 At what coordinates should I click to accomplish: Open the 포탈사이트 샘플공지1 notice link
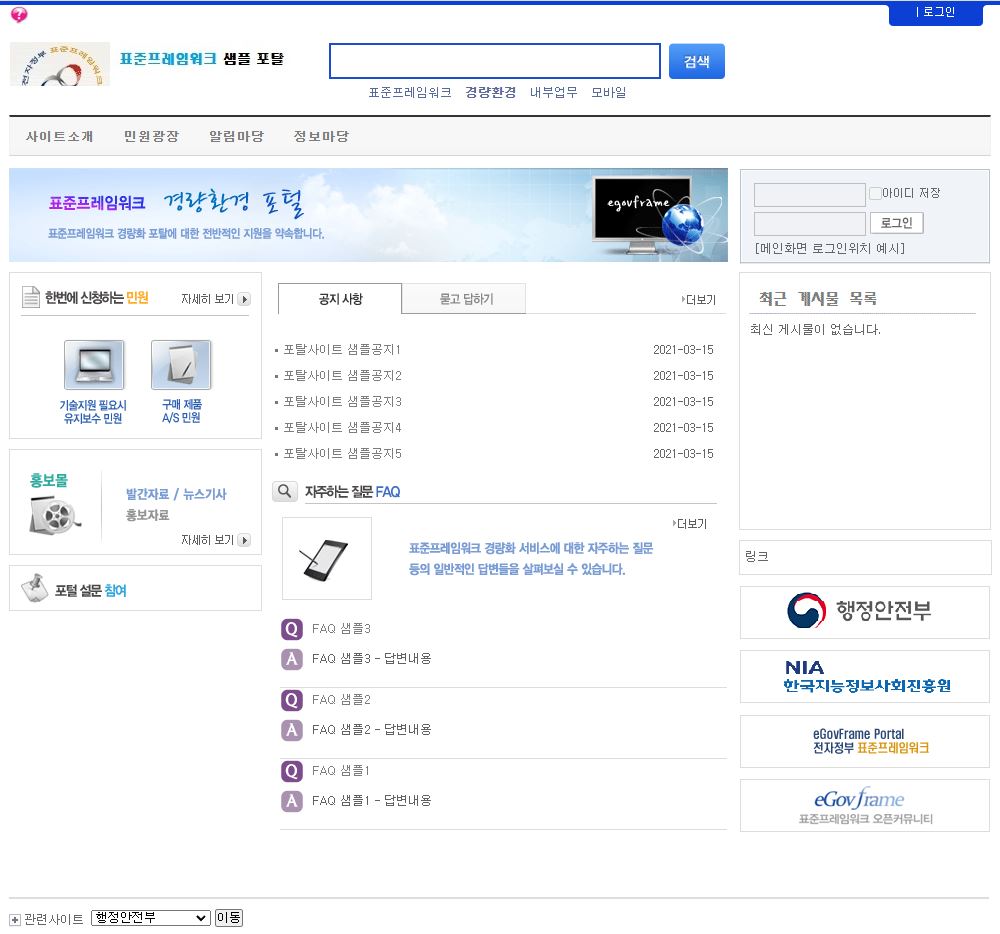tap(342, 350)
